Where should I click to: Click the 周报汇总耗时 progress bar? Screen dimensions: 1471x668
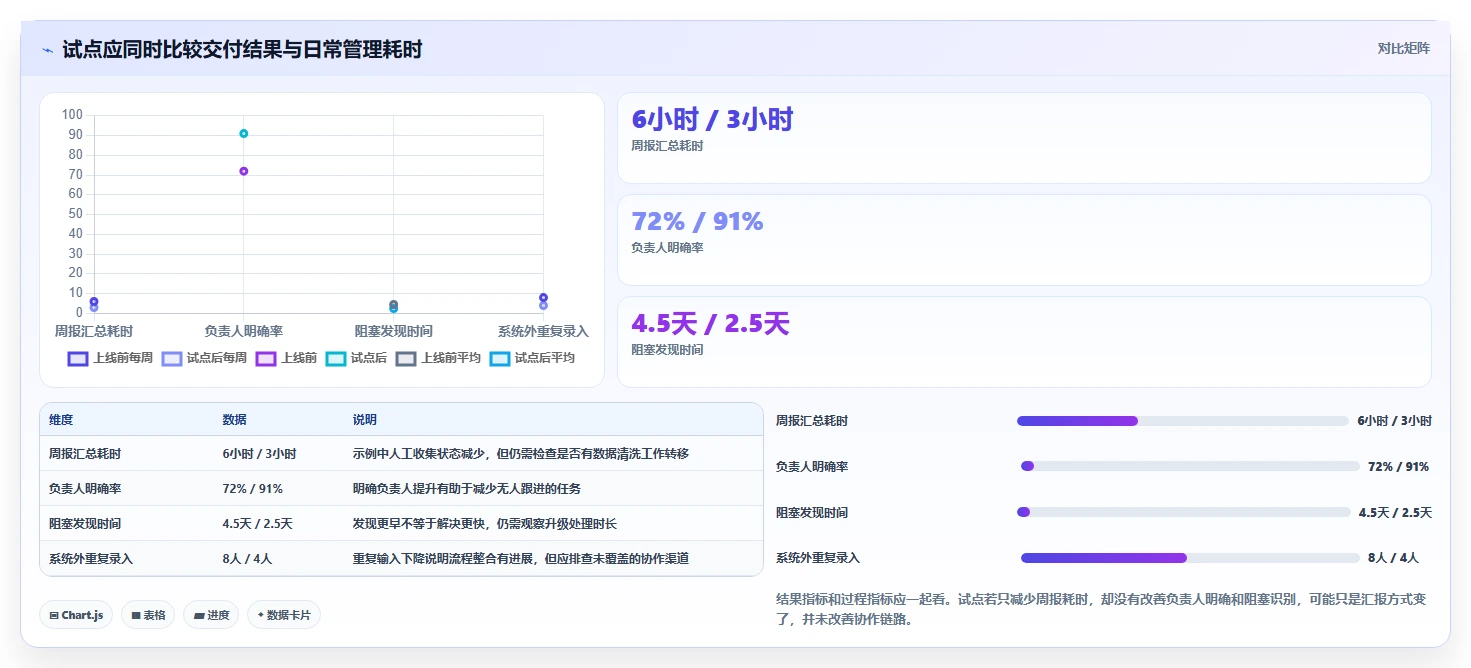pyautogui.click(x=1183, y=421)
